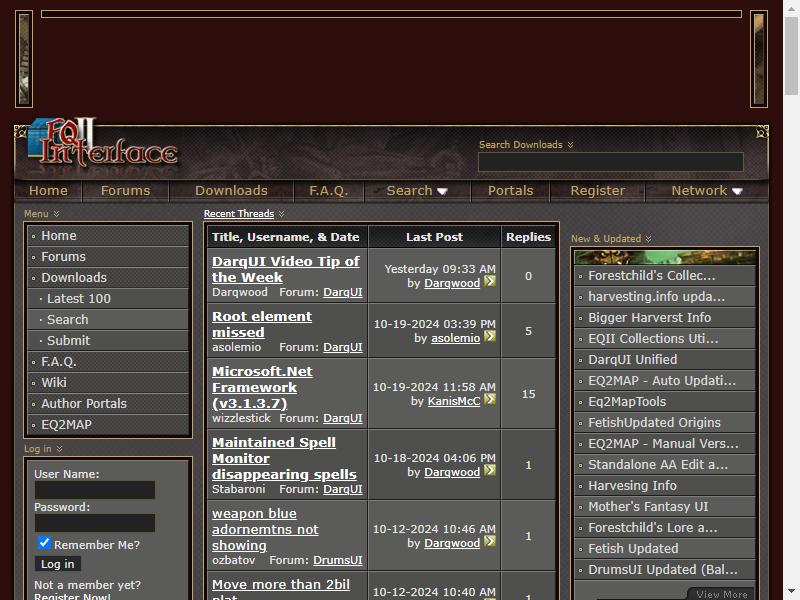Open Home in the top navigation bar
The height and width of the screenshot is (600, 800).
[48, 191]
